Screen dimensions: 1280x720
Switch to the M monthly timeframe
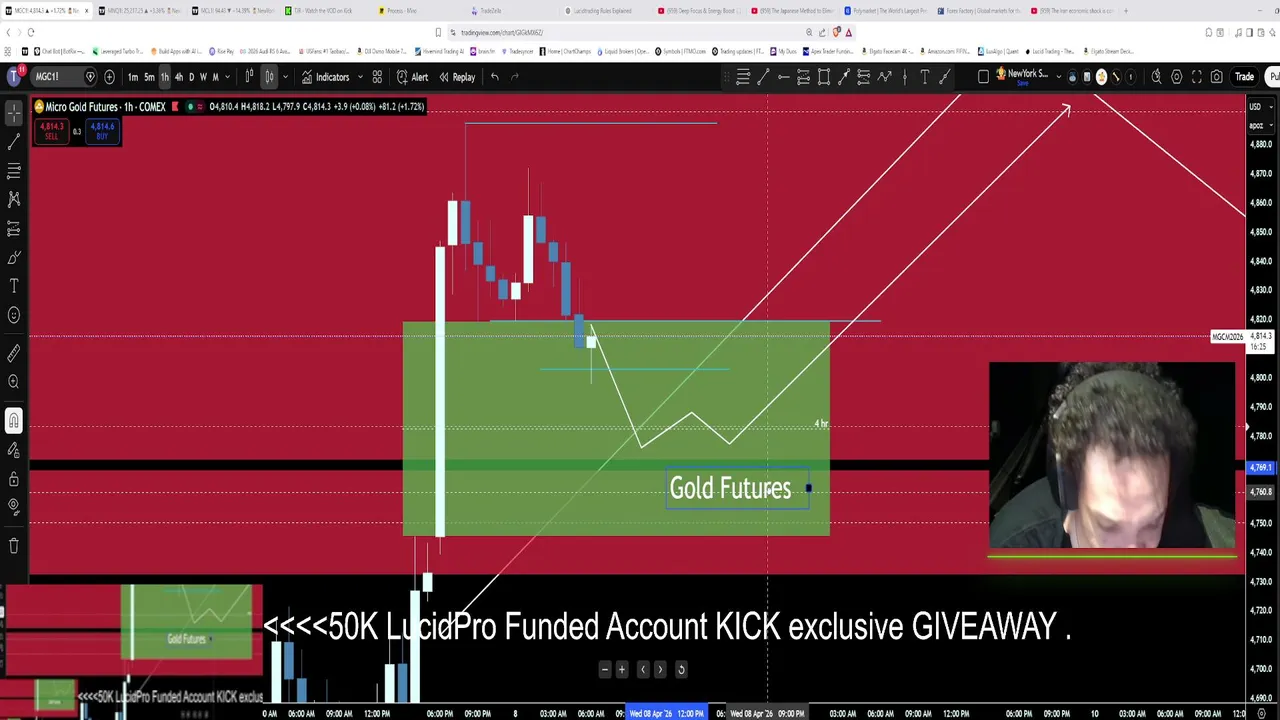(x=215, y=77)
